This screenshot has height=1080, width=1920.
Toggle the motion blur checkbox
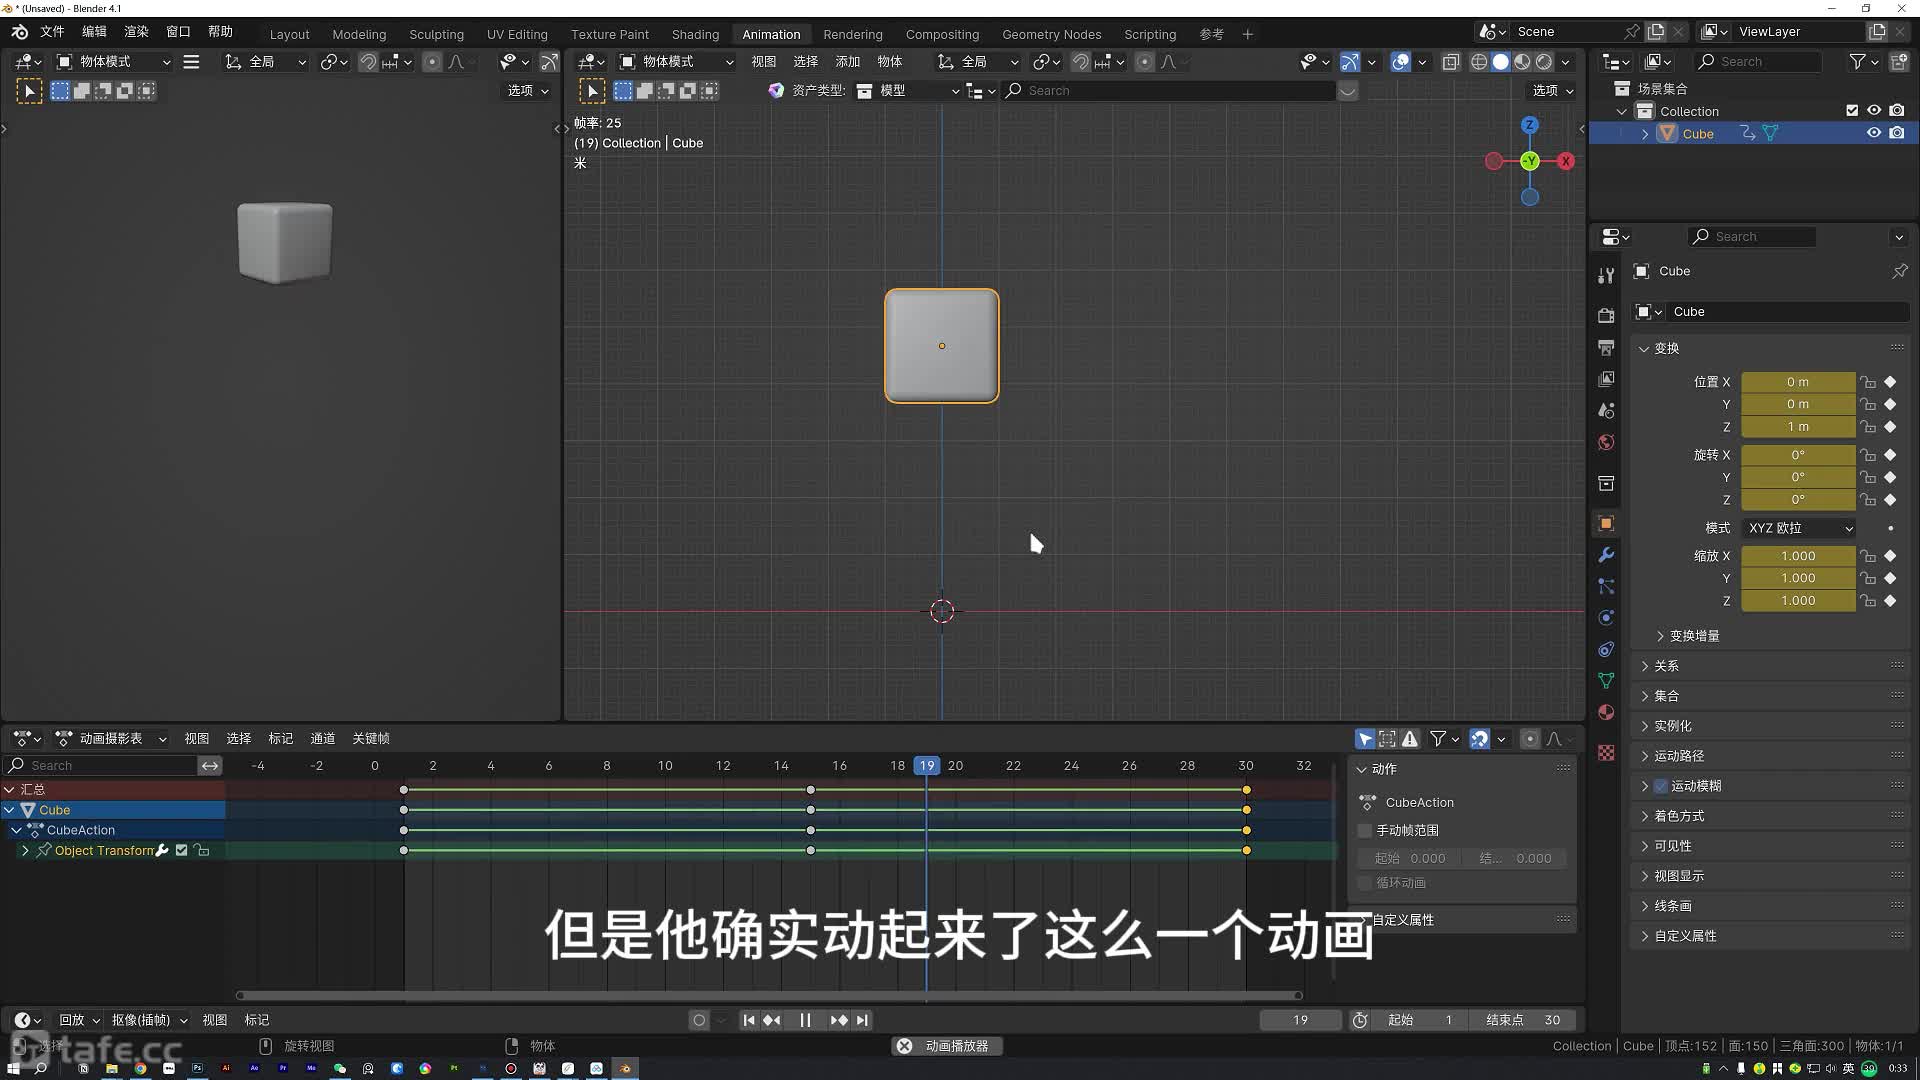pyautogui.click(x=1661, y=786)
